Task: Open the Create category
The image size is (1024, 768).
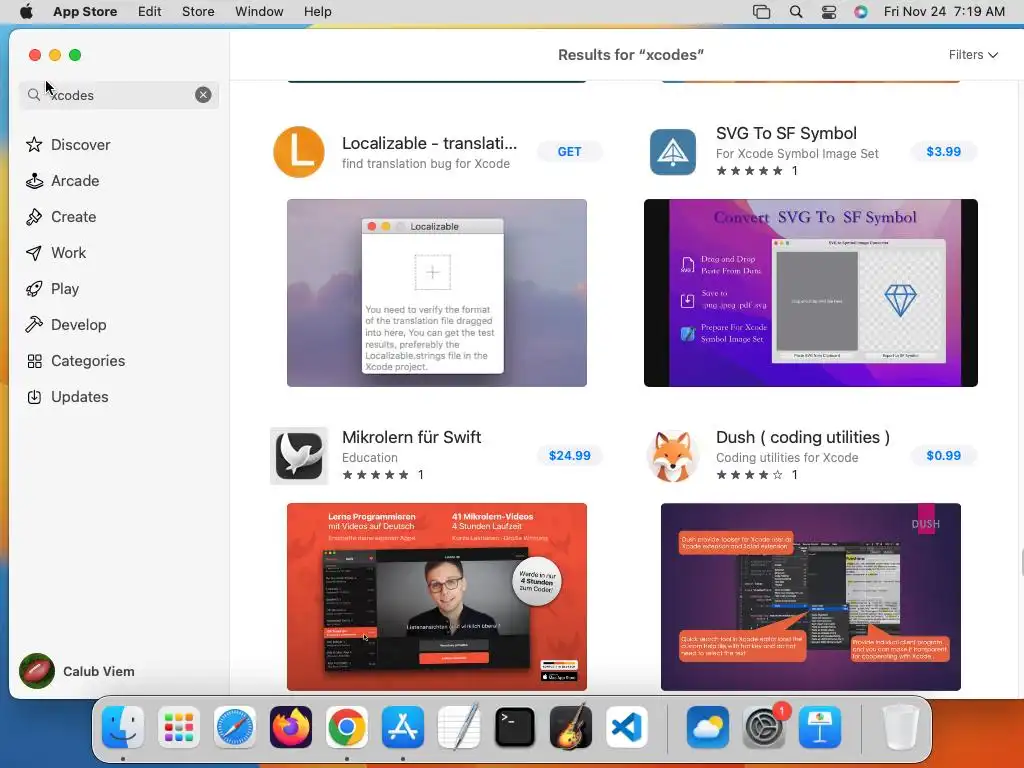Action: pos(61,217)
